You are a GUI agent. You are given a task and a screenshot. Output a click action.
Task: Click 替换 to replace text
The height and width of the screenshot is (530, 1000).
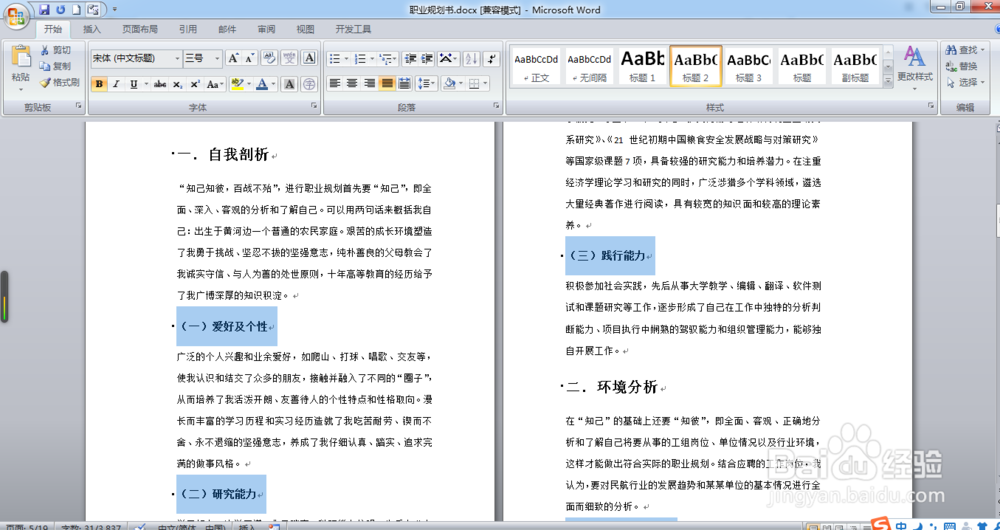point(962,66)
